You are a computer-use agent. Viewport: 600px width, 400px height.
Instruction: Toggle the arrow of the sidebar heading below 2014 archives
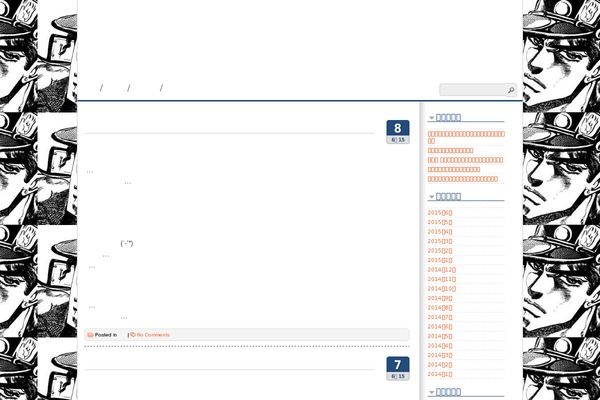coord(432,392)
